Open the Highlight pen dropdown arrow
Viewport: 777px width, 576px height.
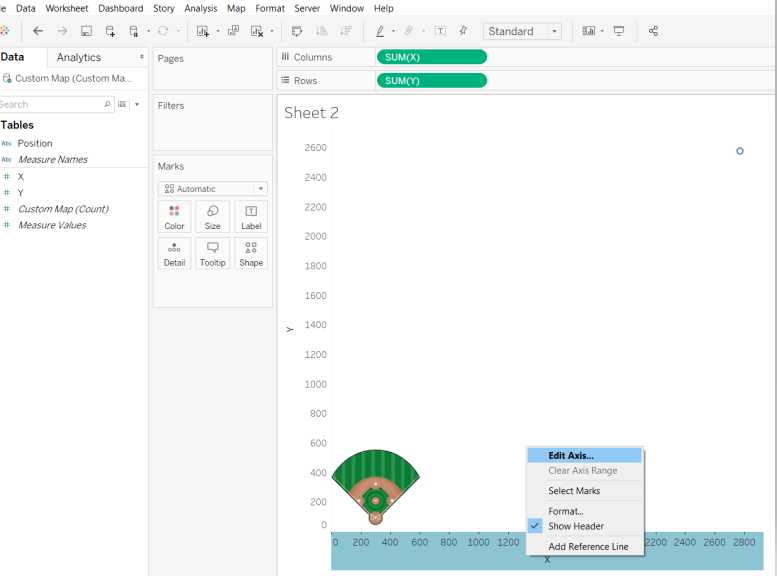[x=393, y=31]
